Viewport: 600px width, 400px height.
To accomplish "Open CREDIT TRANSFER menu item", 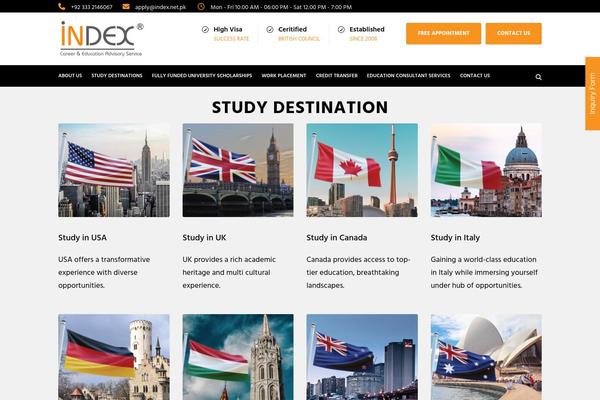I will pyautogui.click(x=336, y=76).
